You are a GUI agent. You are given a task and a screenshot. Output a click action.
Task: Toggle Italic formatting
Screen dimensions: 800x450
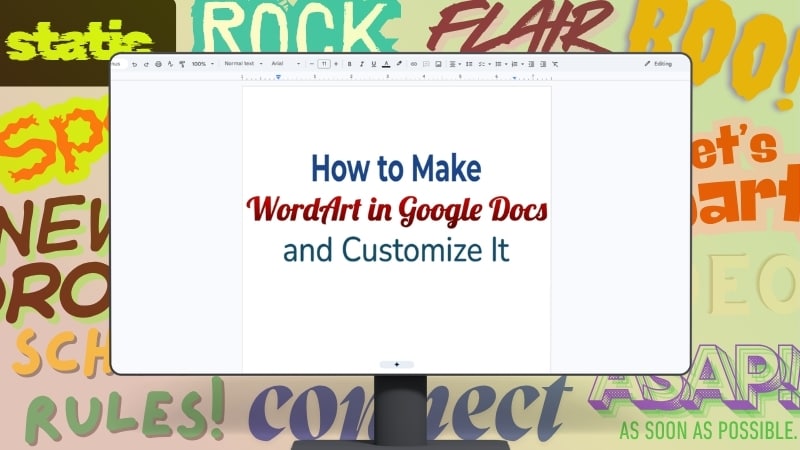(x=362, y=64)
